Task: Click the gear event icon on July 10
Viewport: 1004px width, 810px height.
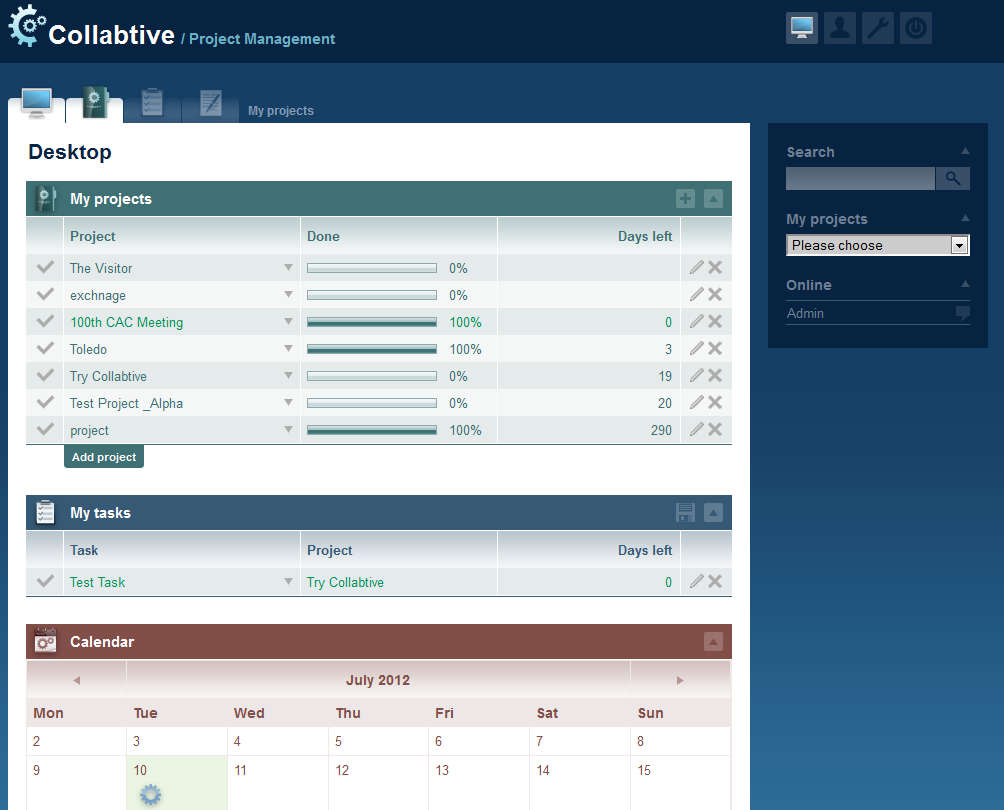Action: coord(151,795)
